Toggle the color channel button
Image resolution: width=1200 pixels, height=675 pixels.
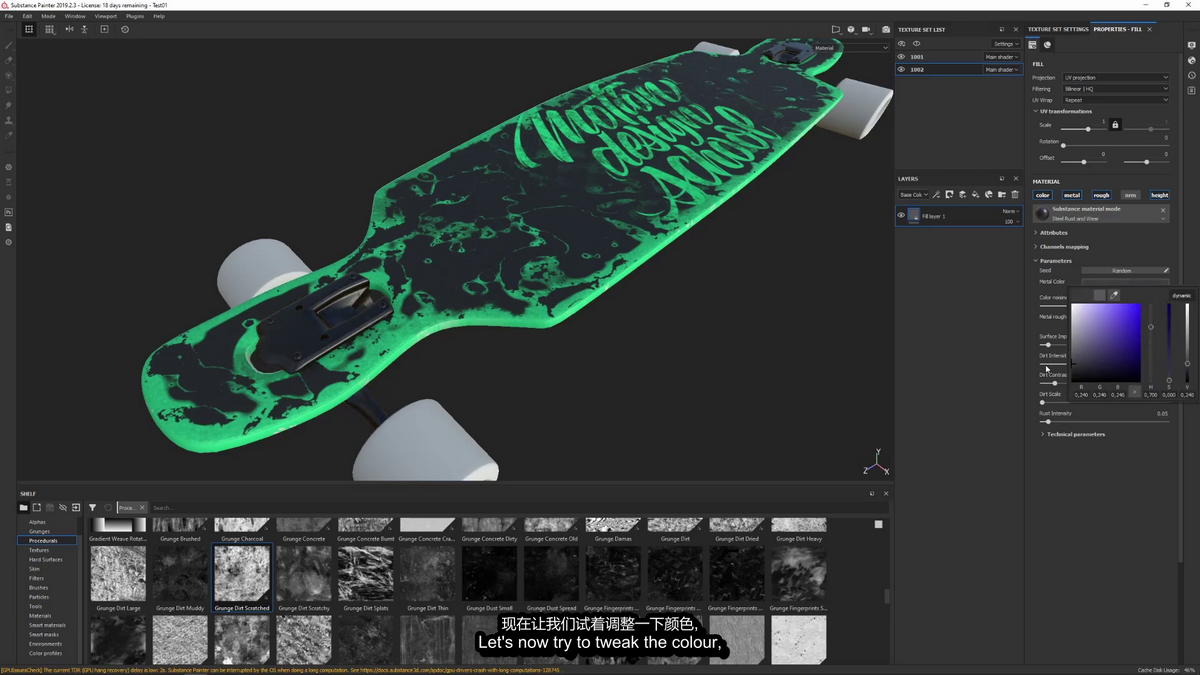point(1043,195)
